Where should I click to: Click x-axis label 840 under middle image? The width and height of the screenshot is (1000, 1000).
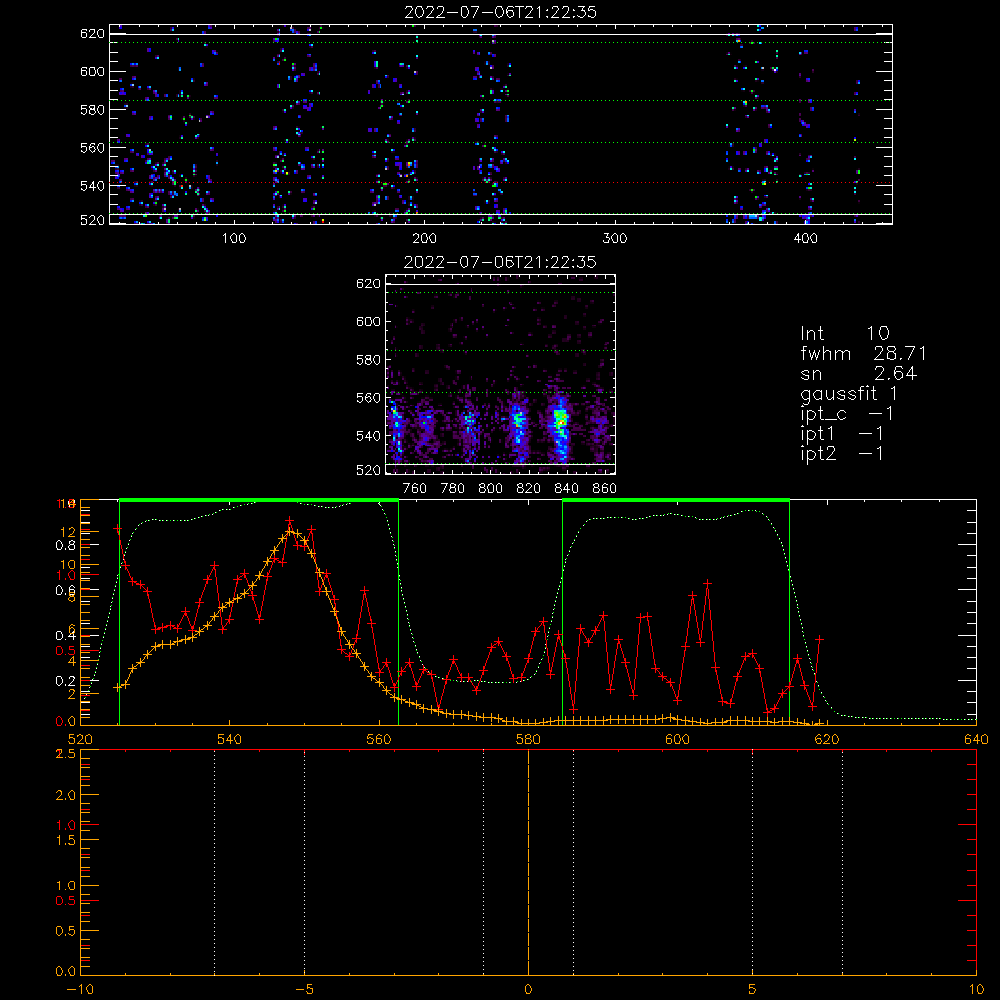click(566, 489)
